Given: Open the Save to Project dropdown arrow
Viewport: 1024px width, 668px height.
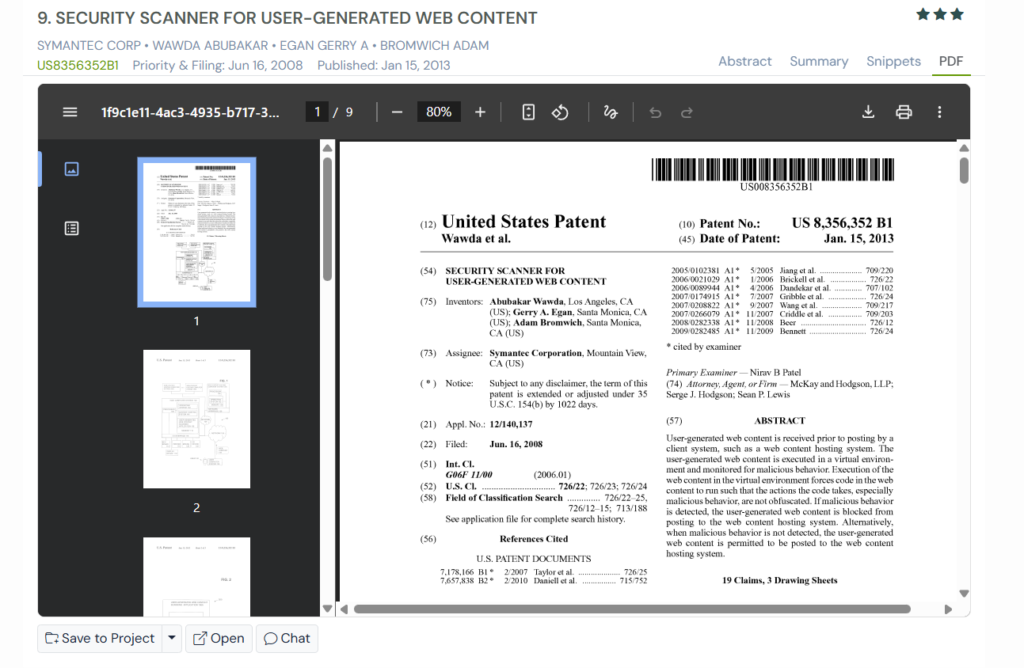Looking at the screenshot, I should tap(170, 638).
